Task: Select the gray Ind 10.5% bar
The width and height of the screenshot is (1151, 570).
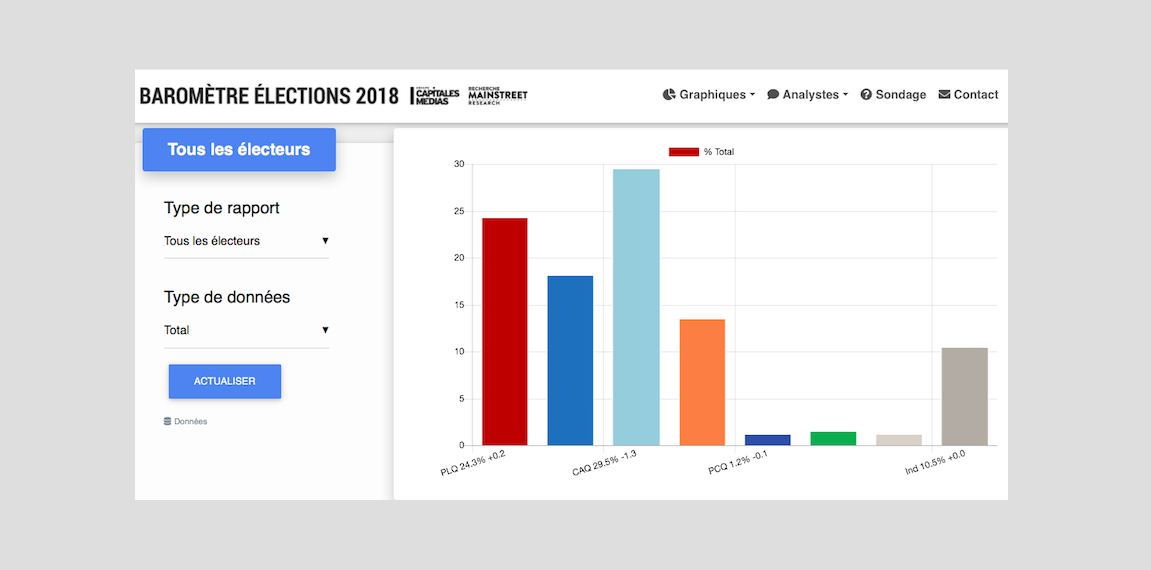Action: 965,396
